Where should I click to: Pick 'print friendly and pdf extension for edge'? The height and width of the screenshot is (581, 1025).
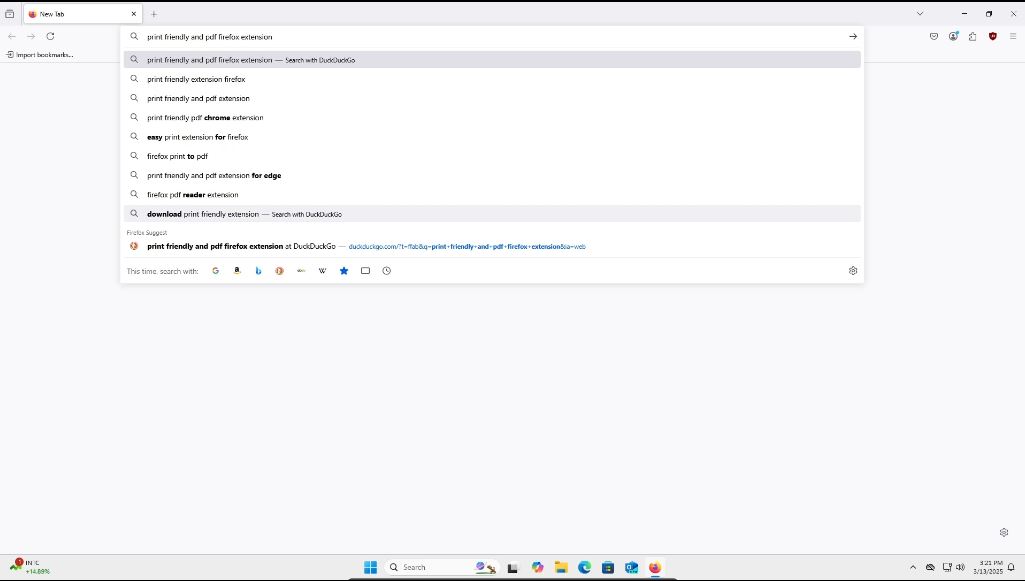click(x=492, y=176)
